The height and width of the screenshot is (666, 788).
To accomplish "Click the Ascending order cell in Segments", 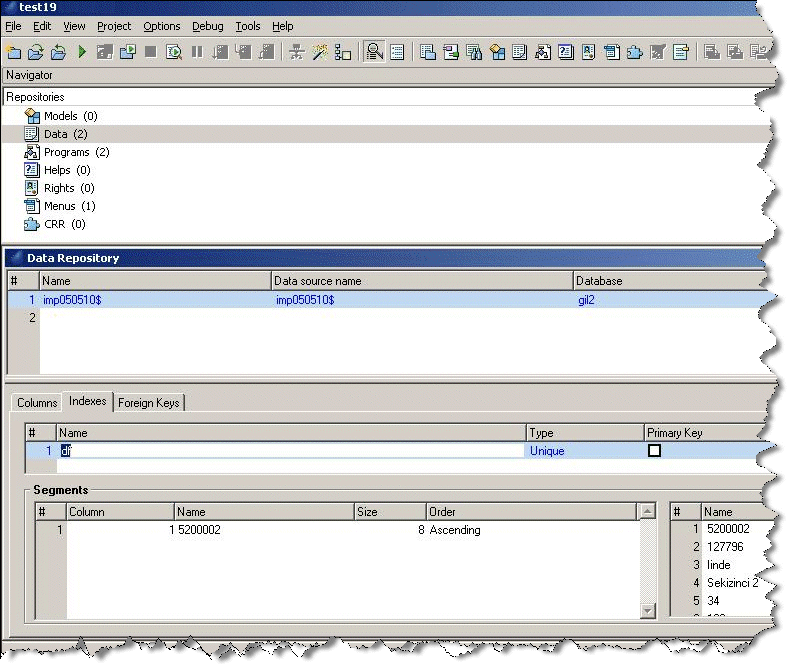I will [x=455, y=530].
